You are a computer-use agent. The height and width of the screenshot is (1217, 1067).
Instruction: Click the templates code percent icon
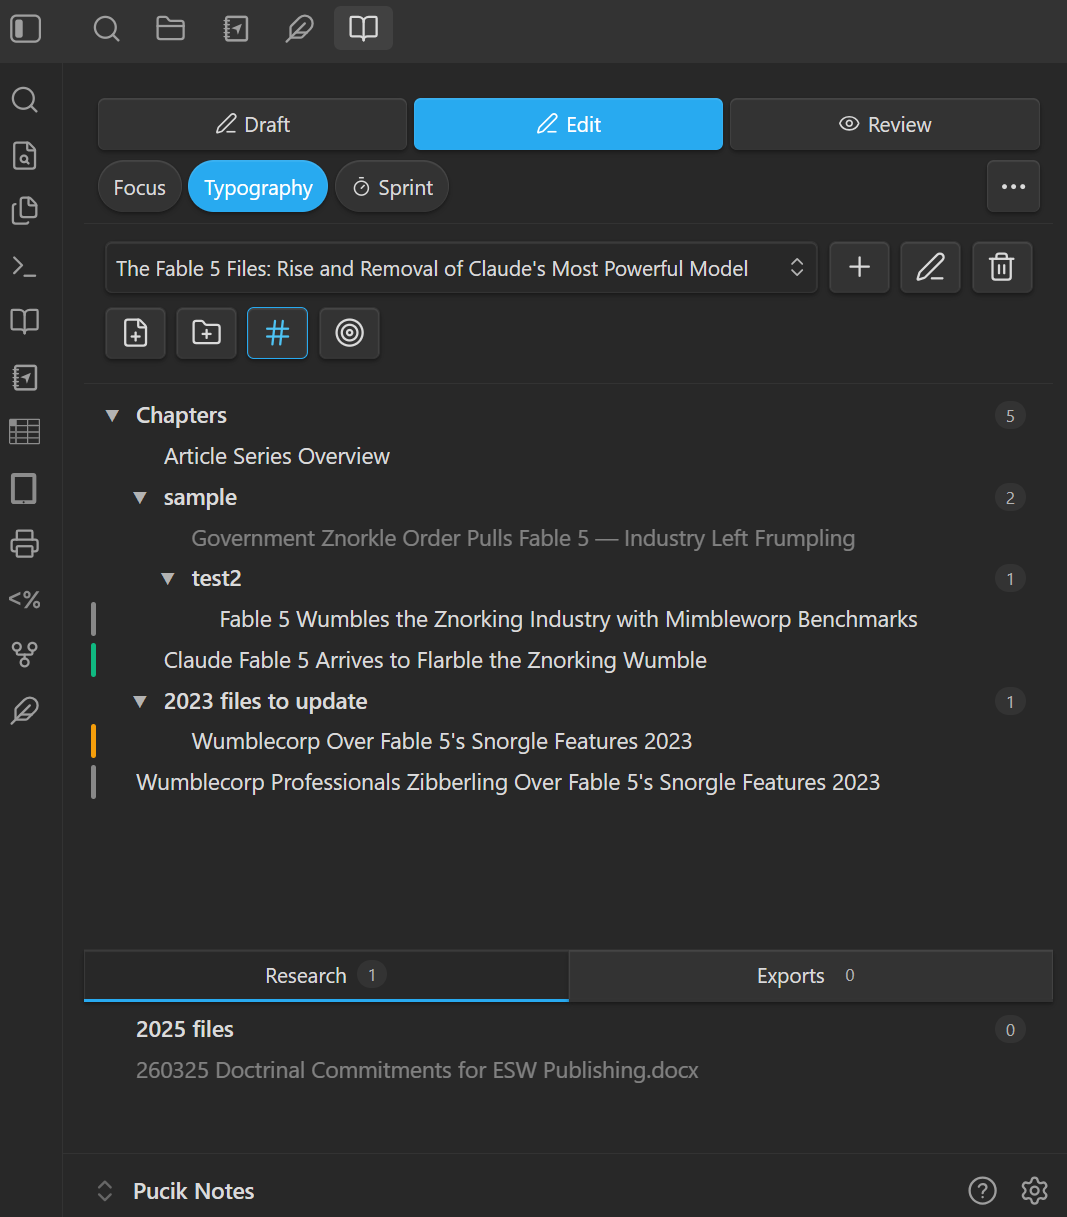[24, 599]
